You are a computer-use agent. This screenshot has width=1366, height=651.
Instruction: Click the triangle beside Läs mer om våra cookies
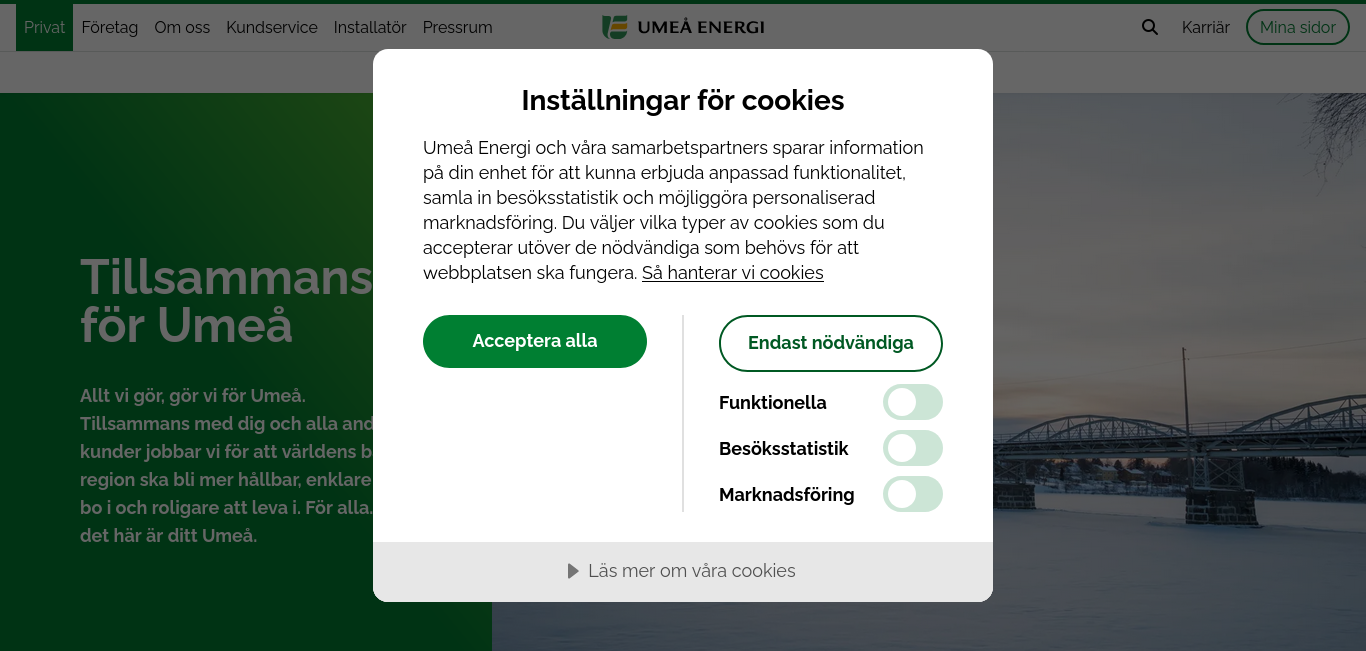point(573,571)
